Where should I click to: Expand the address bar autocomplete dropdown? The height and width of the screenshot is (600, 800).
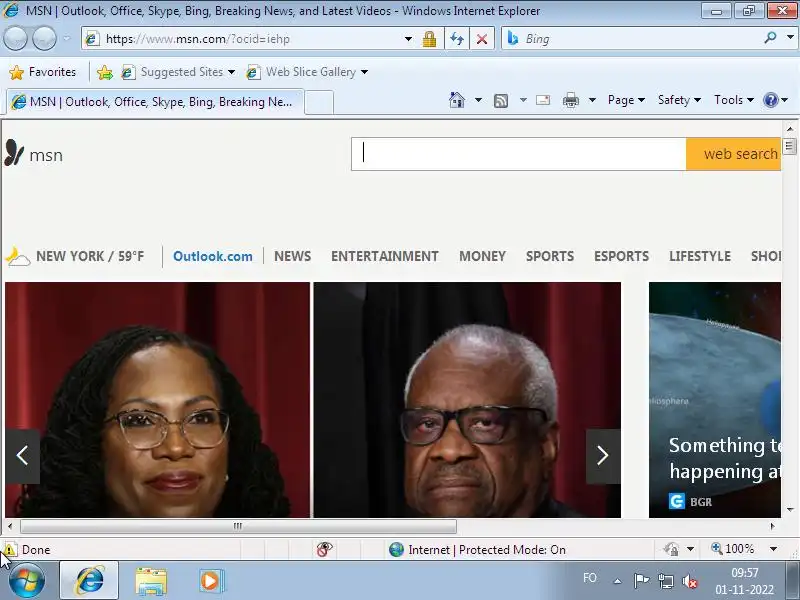pos(408,39)
